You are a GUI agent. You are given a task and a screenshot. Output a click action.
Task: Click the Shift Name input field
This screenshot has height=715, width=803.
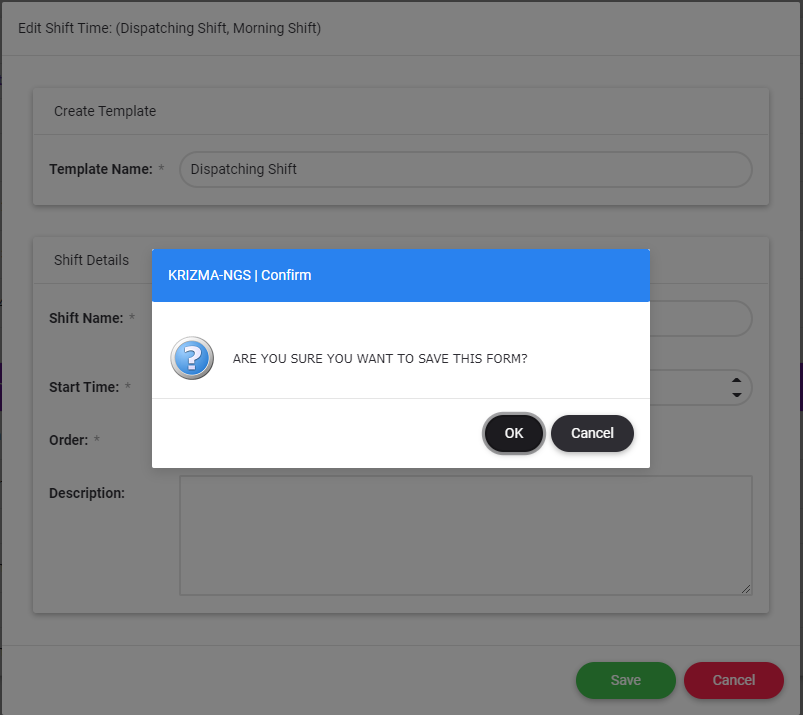700,319
